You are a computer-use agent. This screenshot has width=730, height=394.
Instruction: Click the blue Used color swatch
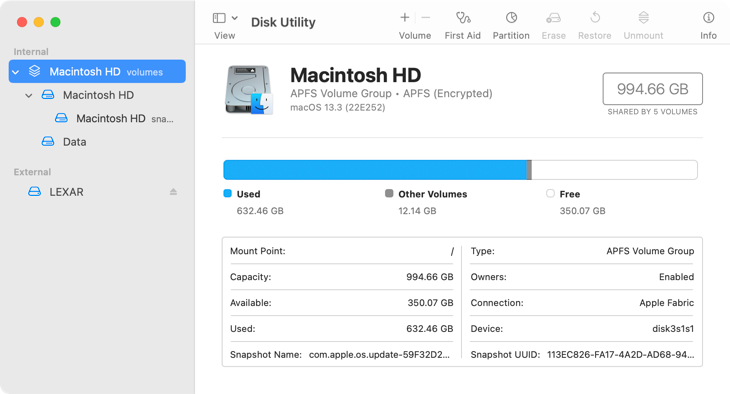228,193
